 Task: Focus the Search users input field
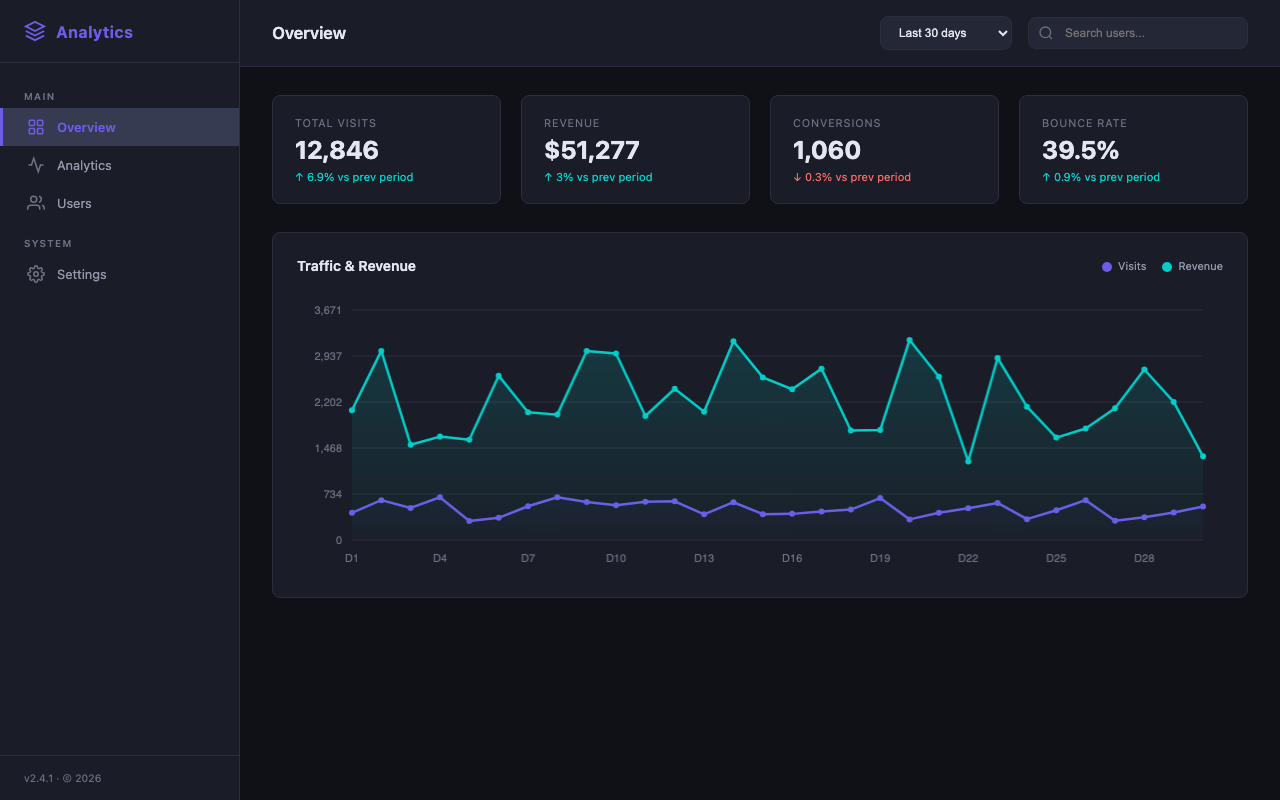(x=1138, y=33)
